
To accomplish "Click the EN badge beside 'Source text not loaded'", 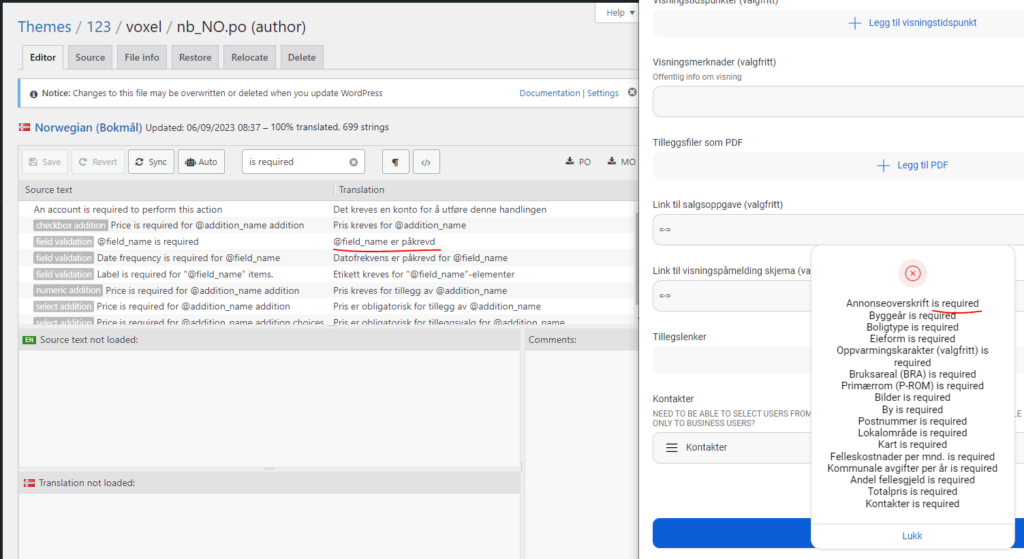I will [29, 340].
